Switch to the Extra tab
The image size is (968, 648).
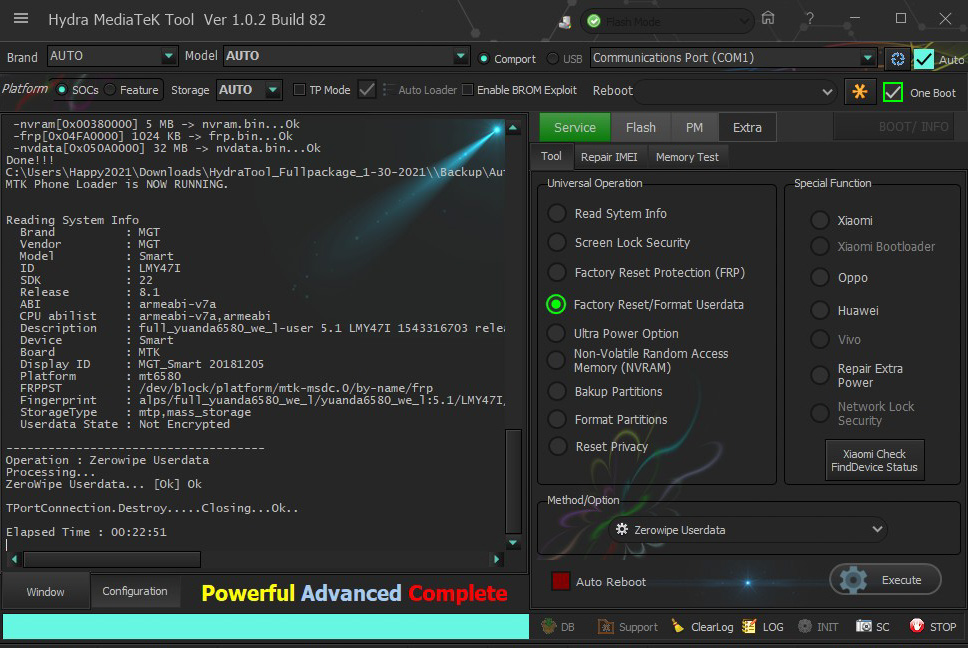click(x=747, y=128)
